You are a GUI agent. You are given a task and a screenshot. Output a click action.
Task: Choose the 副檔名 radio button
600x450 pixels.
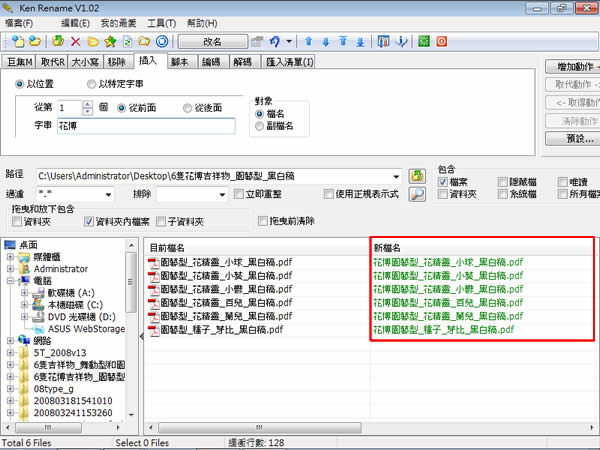tap(260, 127)
